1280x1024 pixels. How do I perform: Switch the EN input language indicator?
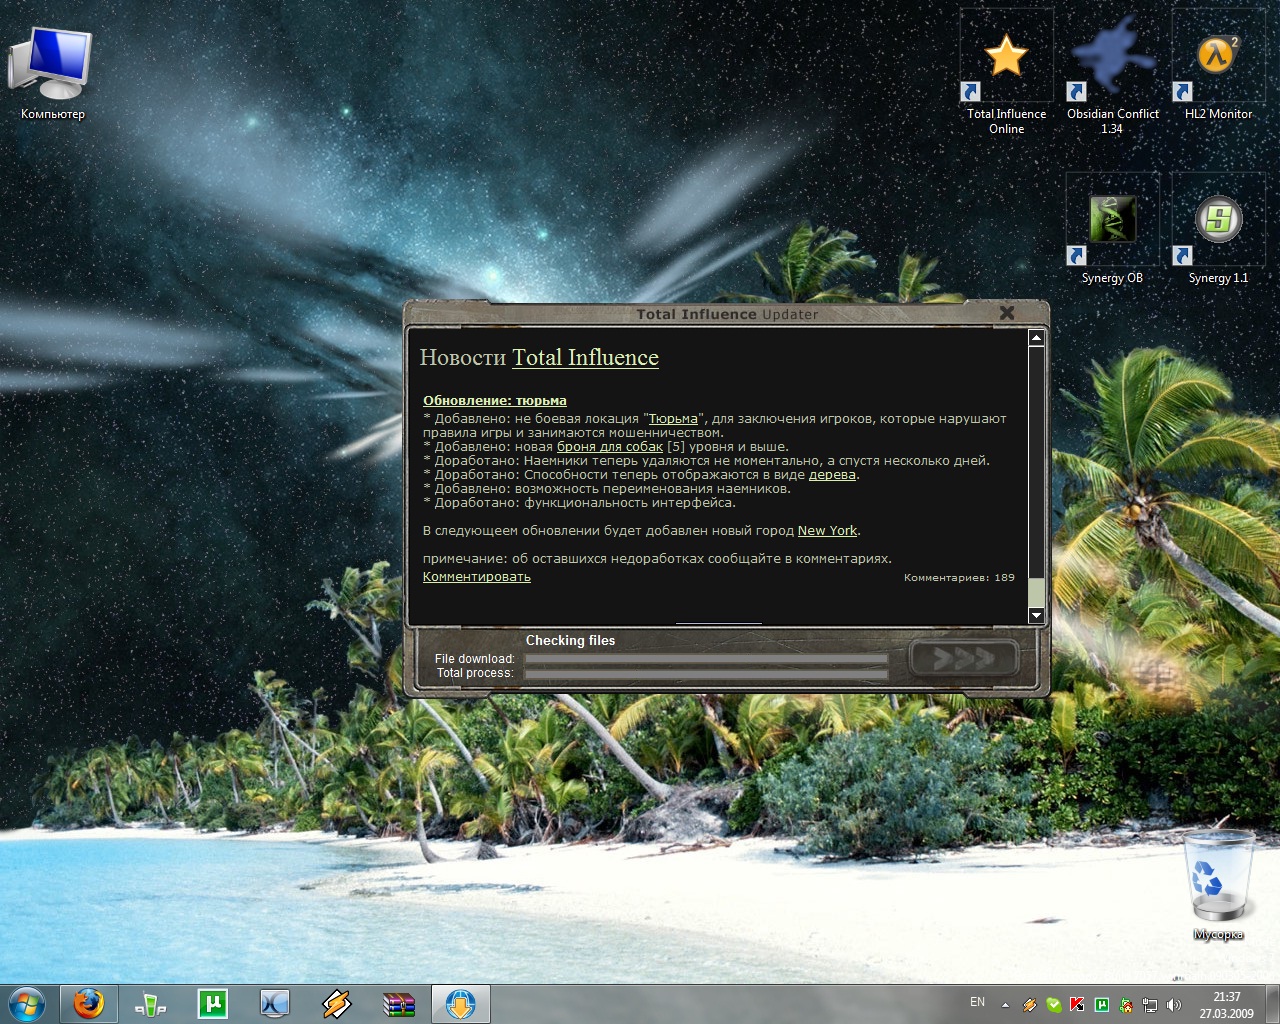977,1002
